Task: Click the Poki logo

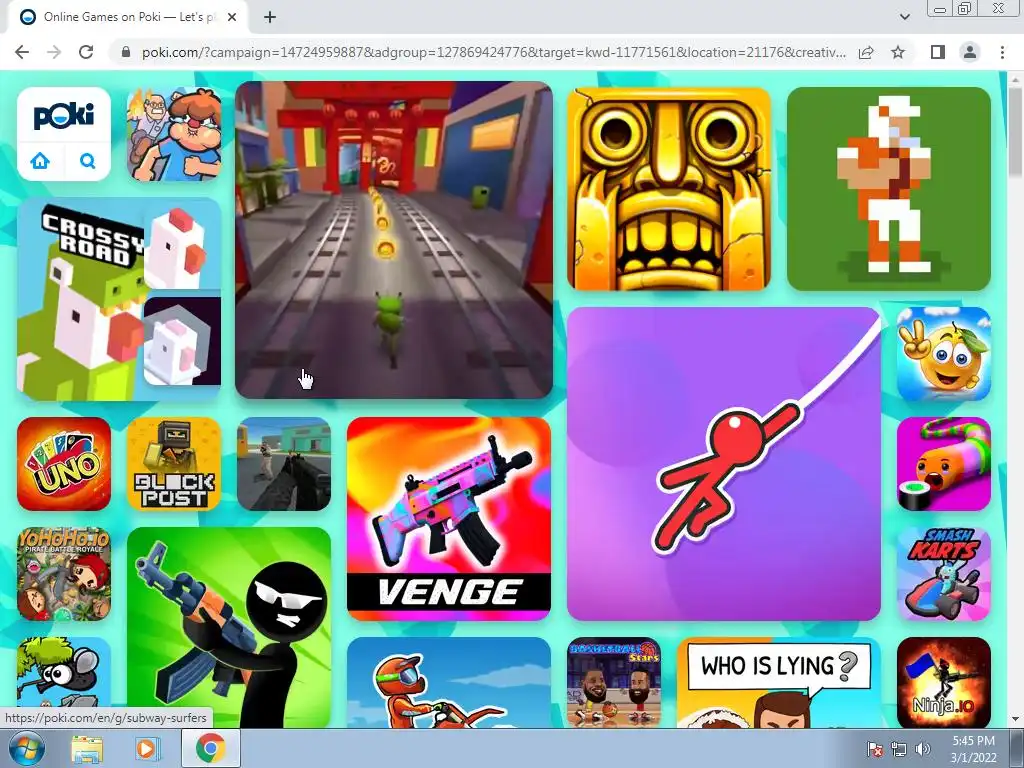Action: 64,117
